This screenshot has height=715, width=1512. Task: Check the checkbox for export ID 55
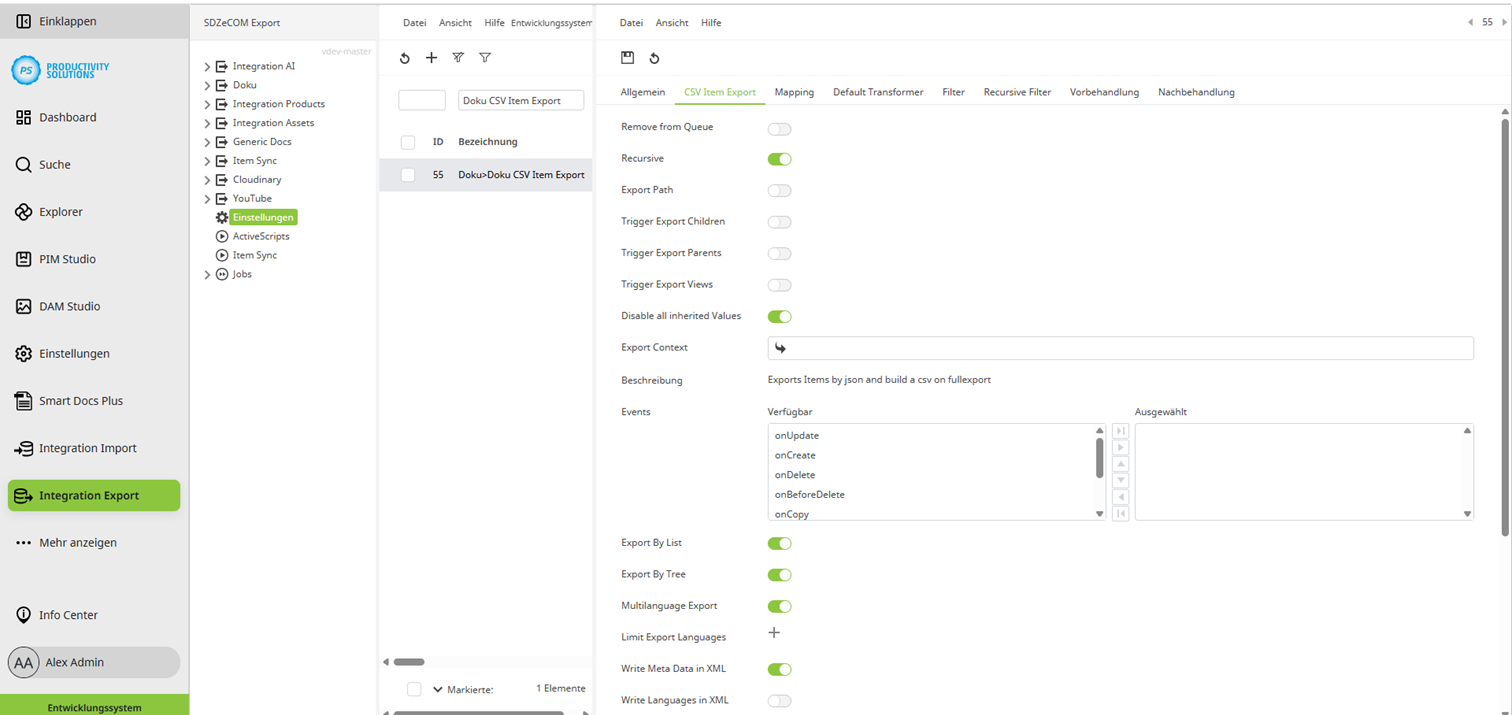407,174
